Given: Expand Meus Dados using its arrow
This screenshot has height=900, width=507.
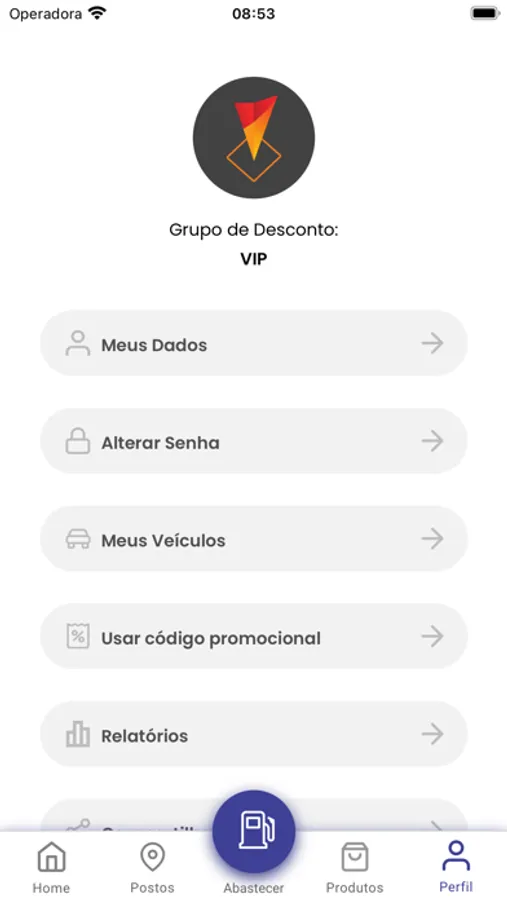Looking at the screenshot, I should [432, 343].
